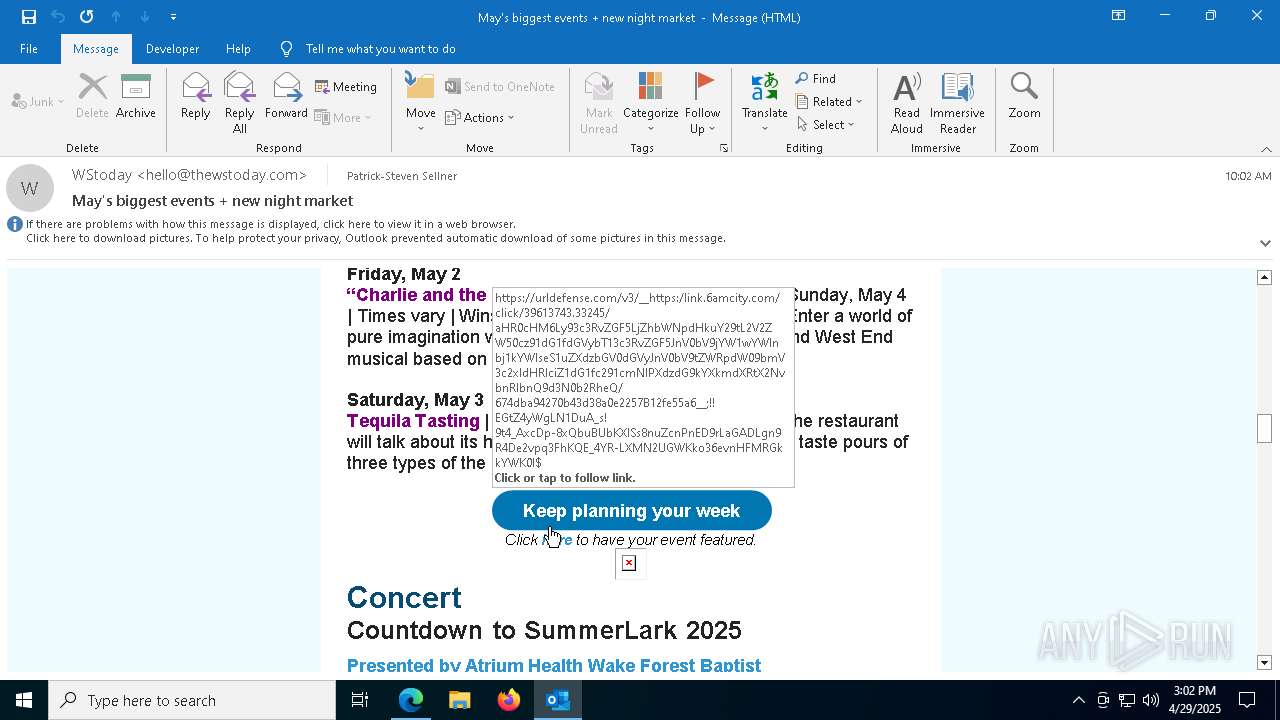Screen dimensions: 1280x720
Task: Launch Firefox from the taskbar
Action: point(509,700)
